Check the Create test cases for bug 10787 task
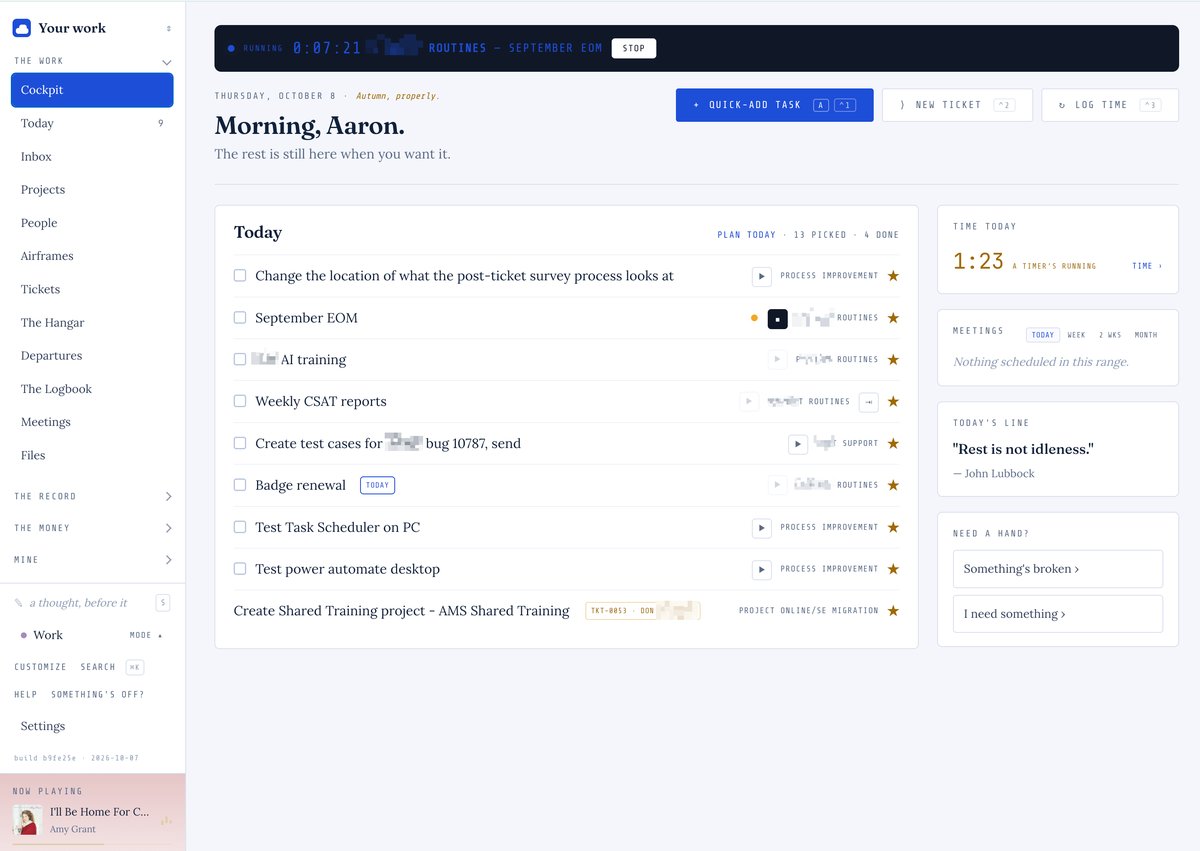The height and width of the screenshot is (851, 1200). click(x=240, y=443)
